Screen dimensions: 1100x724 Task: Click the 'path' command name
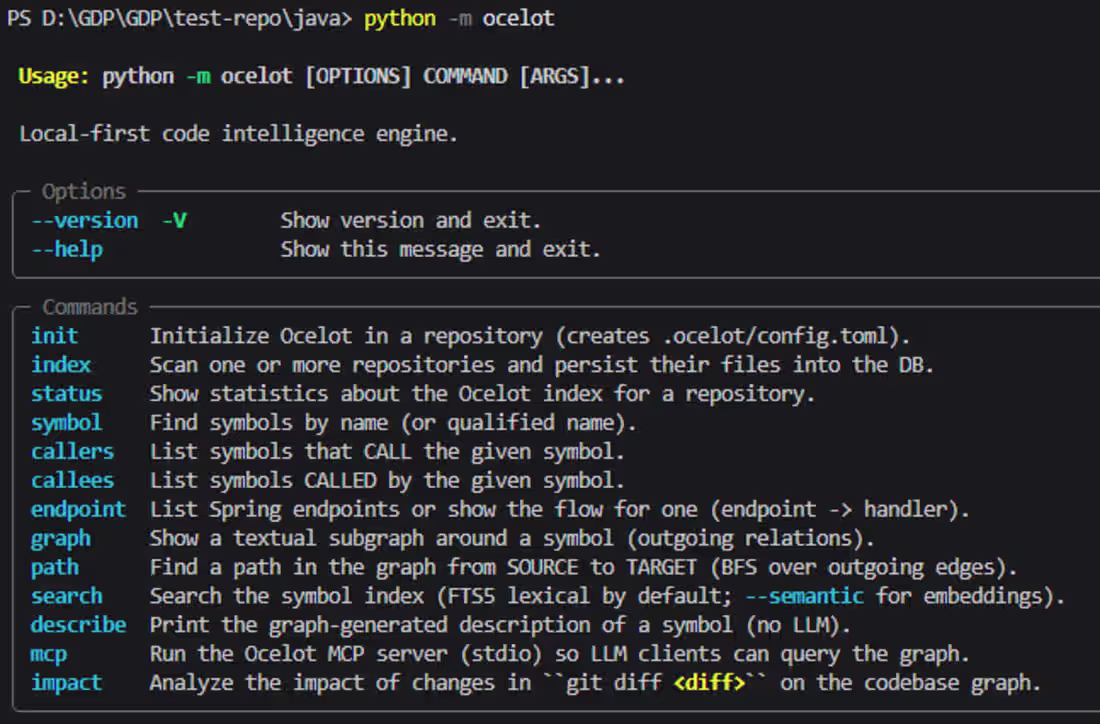point(55,568)
